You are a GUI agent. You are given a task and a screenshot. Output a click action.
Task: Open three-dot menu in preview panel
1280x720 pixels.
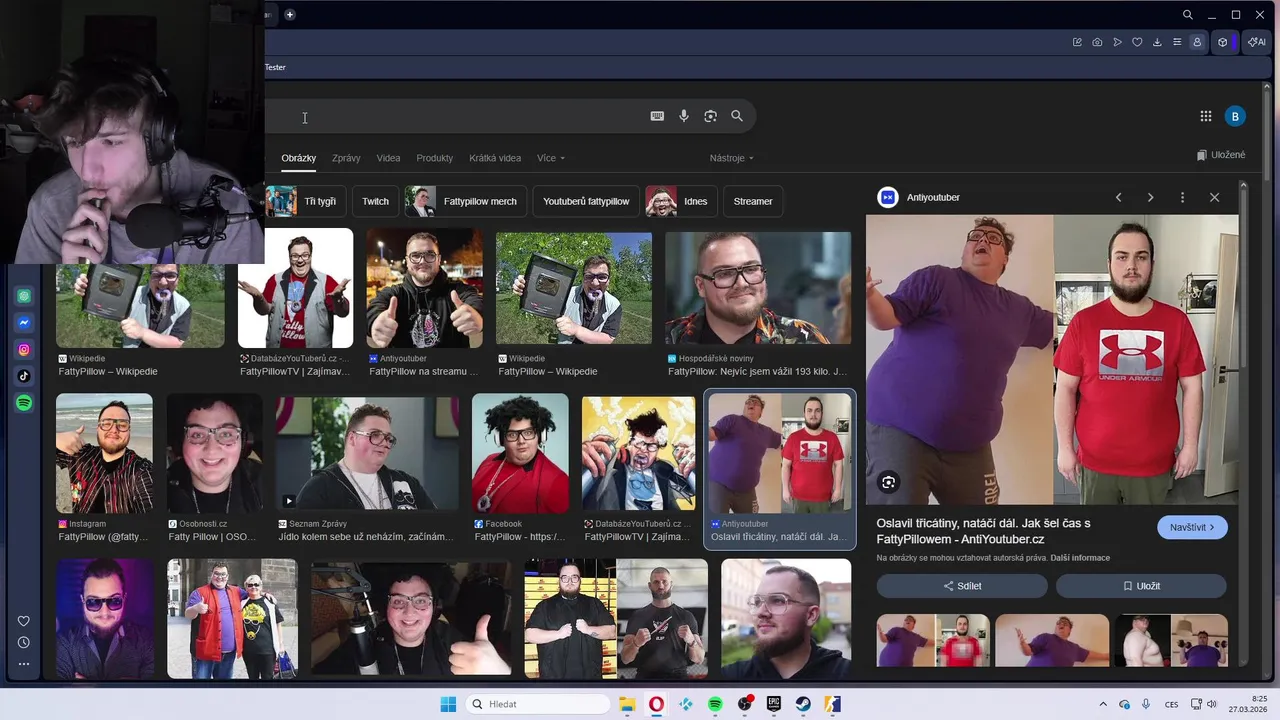click(1182, 197)
